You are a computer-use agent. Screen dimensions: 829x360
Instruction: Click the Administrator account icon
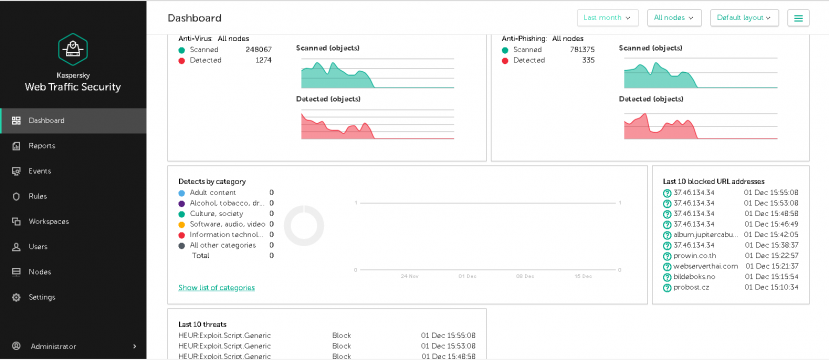(x=16, y=346)
